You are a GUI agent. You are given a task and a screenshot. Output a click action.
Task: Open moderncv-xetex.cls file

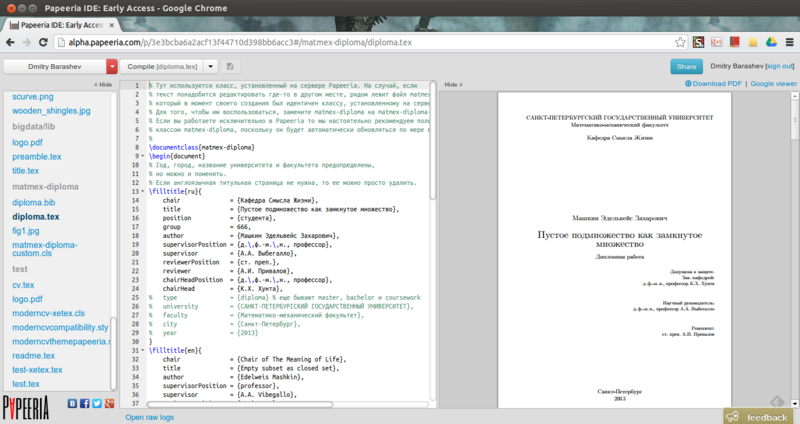pos(48,313)
